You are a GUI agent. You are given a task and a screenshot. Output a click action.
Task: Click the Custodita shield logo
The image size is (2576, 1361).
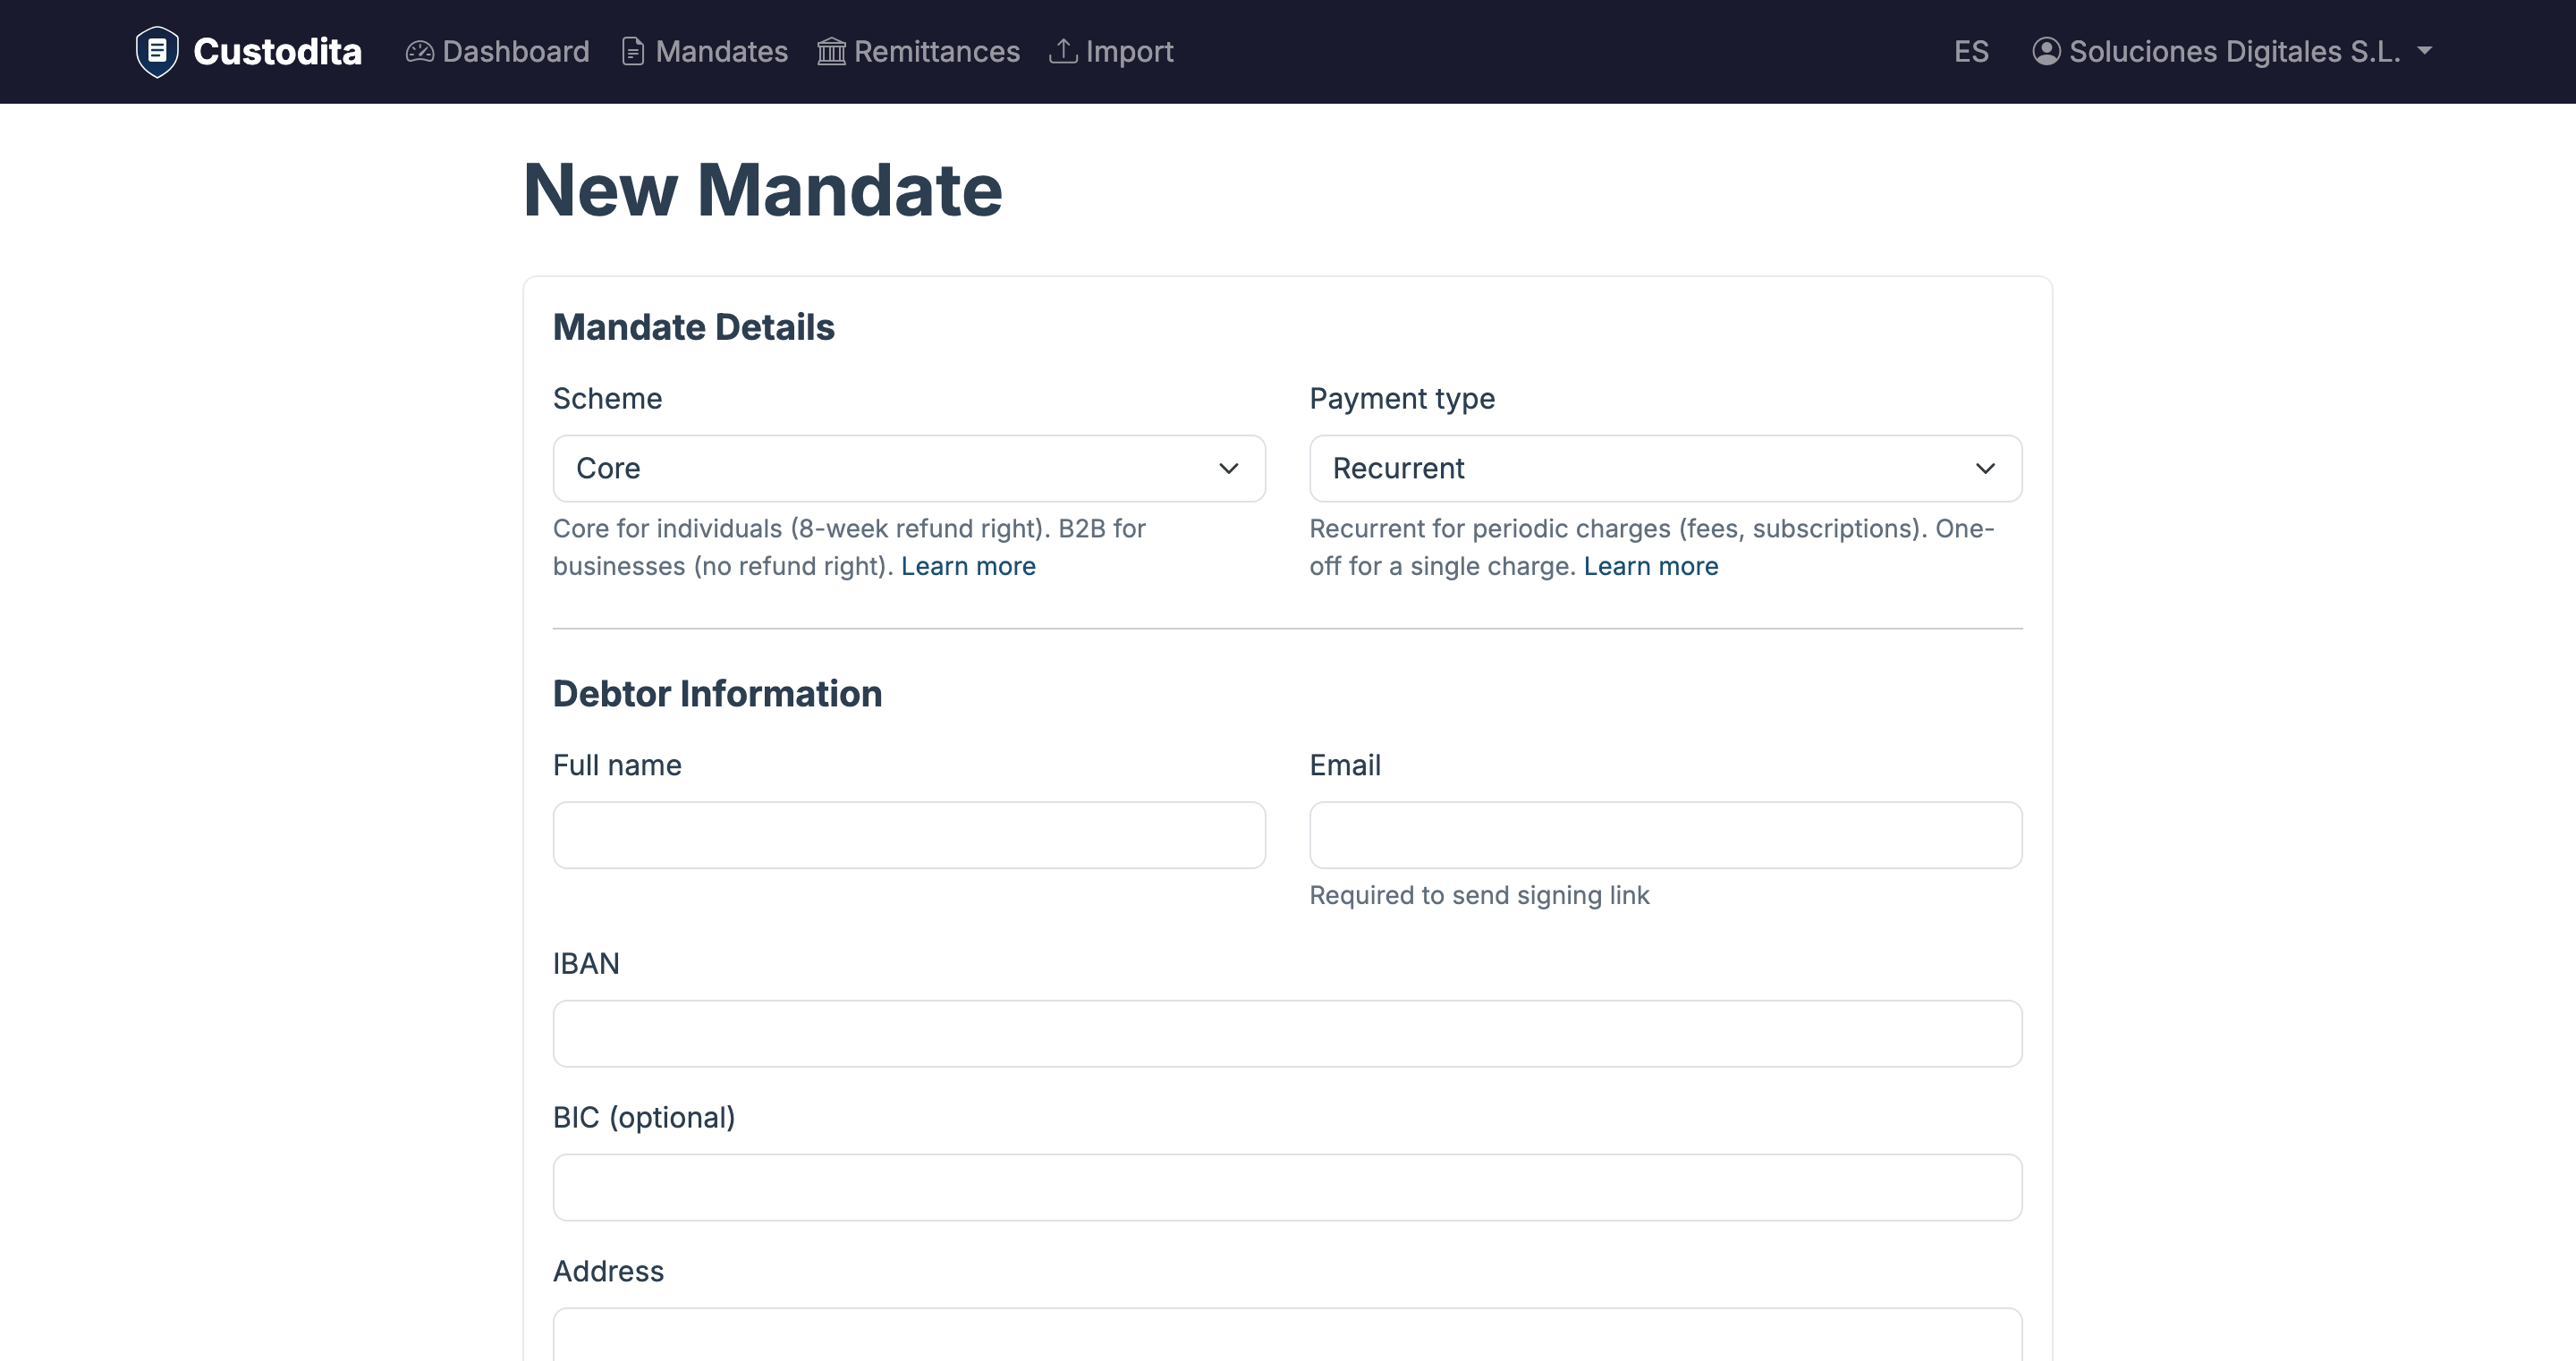[x=157, y=50]
